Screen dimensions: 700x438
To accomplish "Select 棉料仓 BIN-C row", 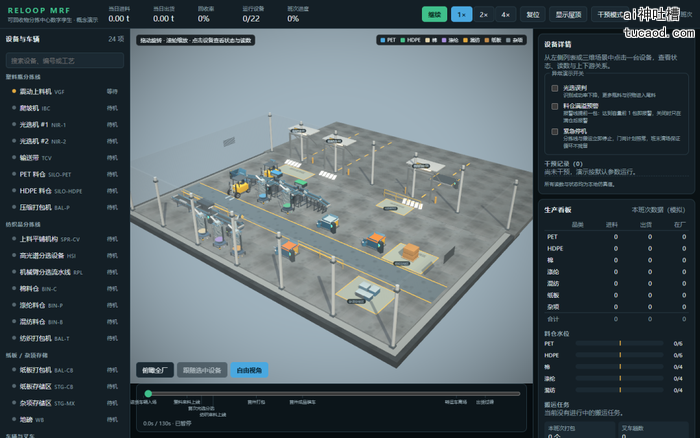I will pyautogui.click(x=64, y=288).
